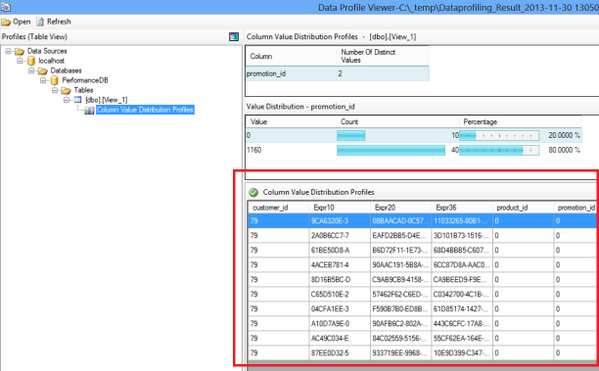Image resolution: width=599 pixels, height=371 pixels.
Task: Select the localhost tree label
Action: (x=51, y=61)
